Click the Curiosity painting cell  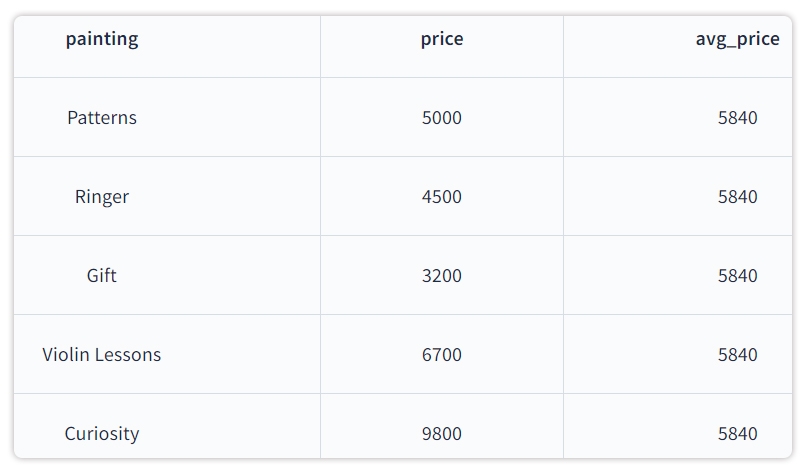(x=102, y=434)
